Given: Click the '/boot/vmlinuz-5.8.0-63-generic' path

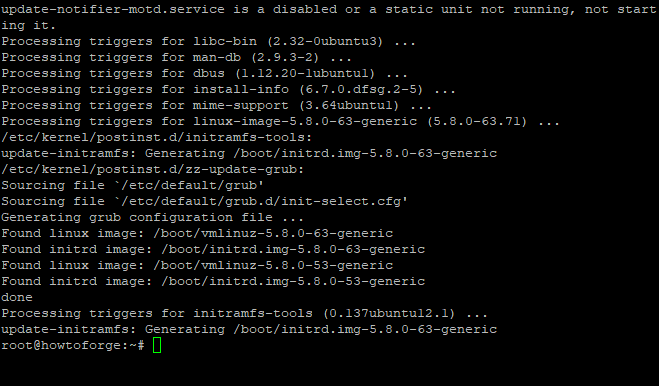Looking at the screenshot, I should pos(273,233).
